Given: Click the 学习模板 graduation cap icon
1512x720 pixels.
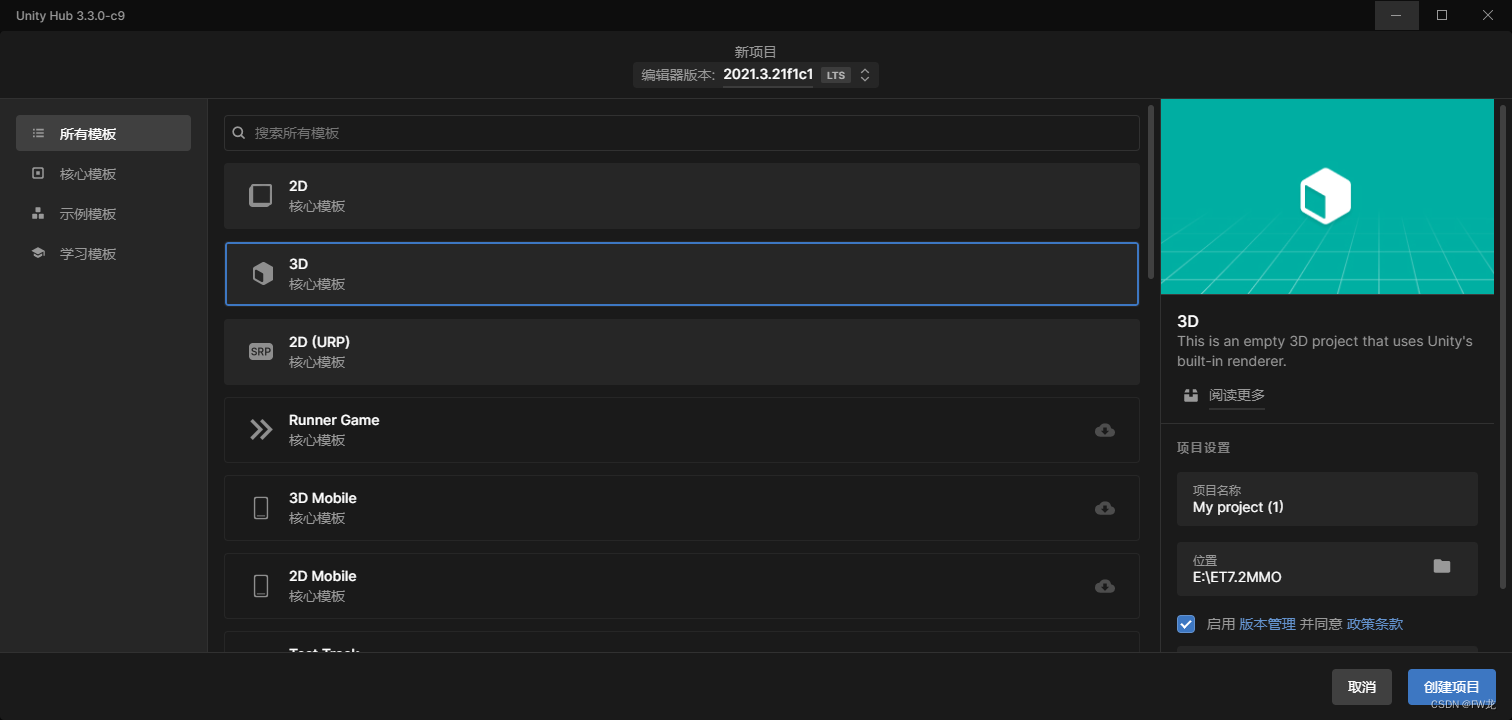Looking at the screenshot, I should [38, 253].
